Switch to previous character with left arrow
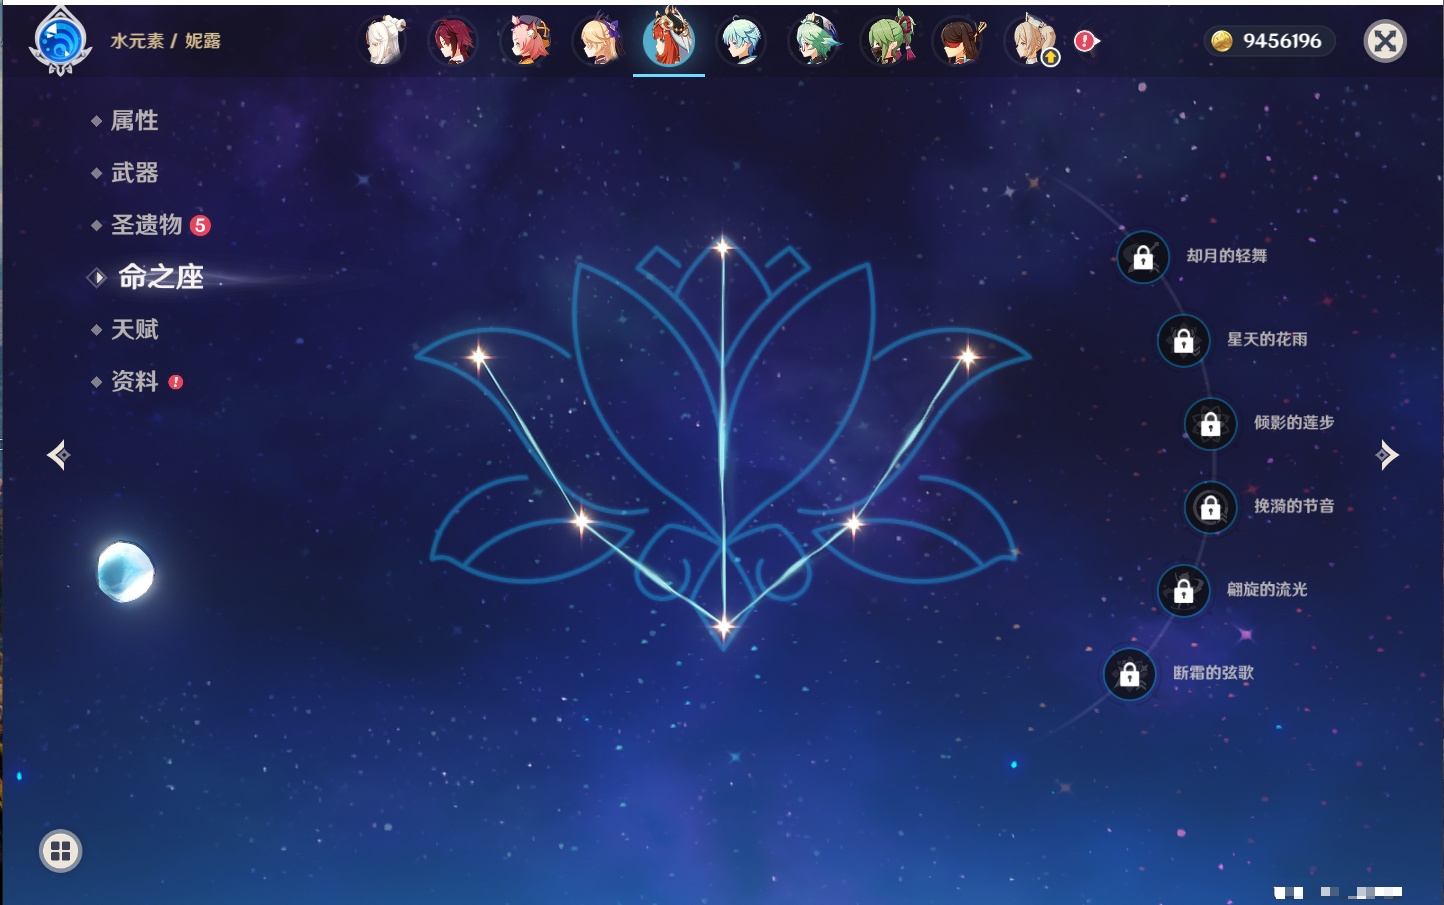The image size is (1444, 905). [x=59, y=455]
